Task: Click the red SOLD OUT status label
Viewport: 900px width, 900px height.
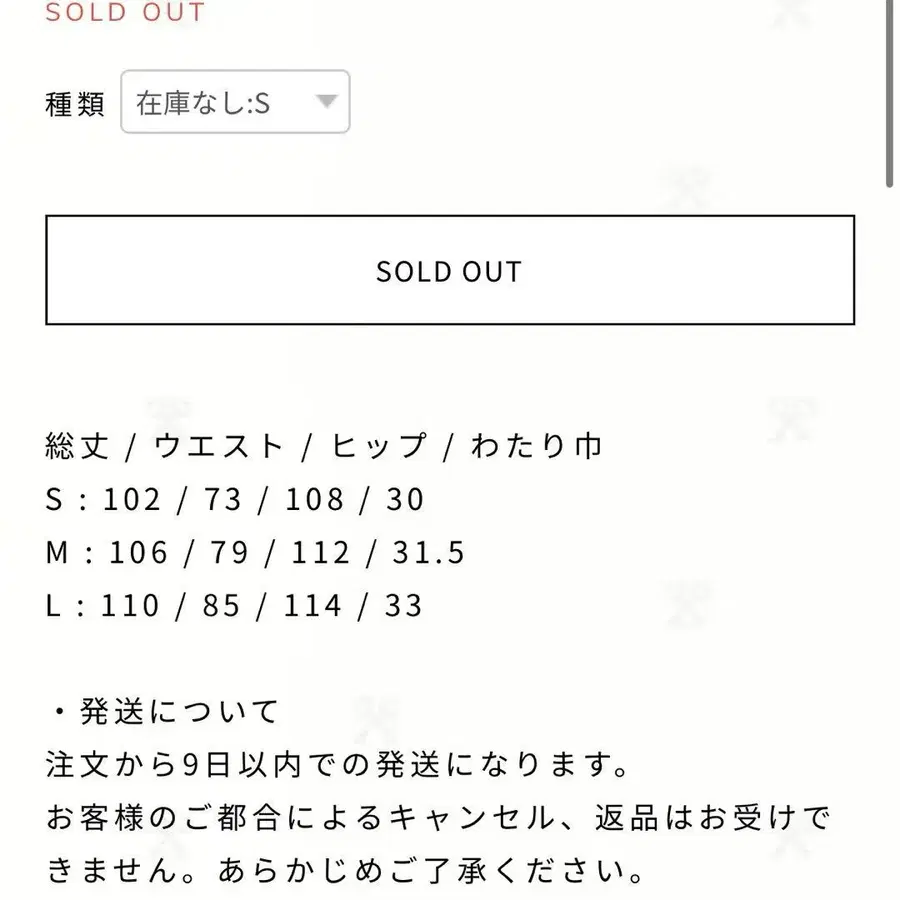Action: 125,13
